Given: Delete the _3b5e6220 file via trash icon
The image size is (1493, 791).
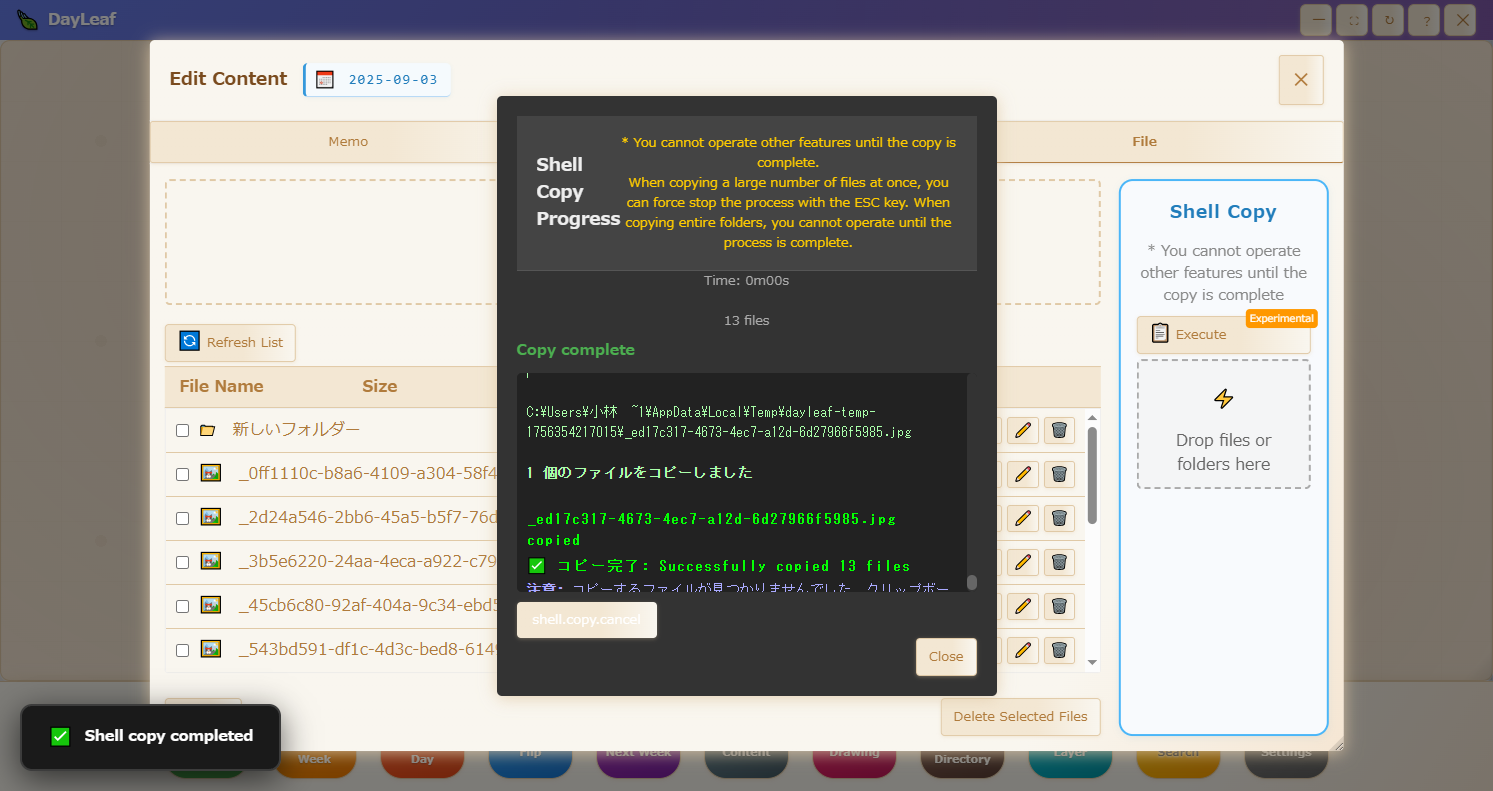Looking at the screenshot, I should tap(1059, 562).
